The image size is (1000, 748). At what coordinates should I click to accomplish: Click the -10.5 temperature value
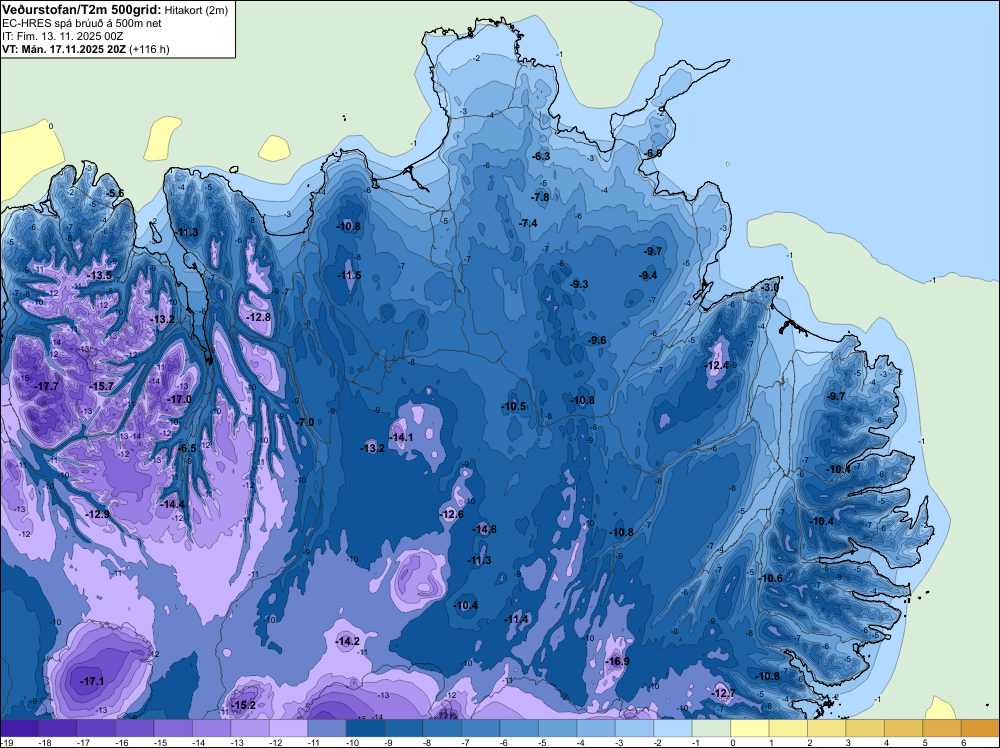[513, 406]
